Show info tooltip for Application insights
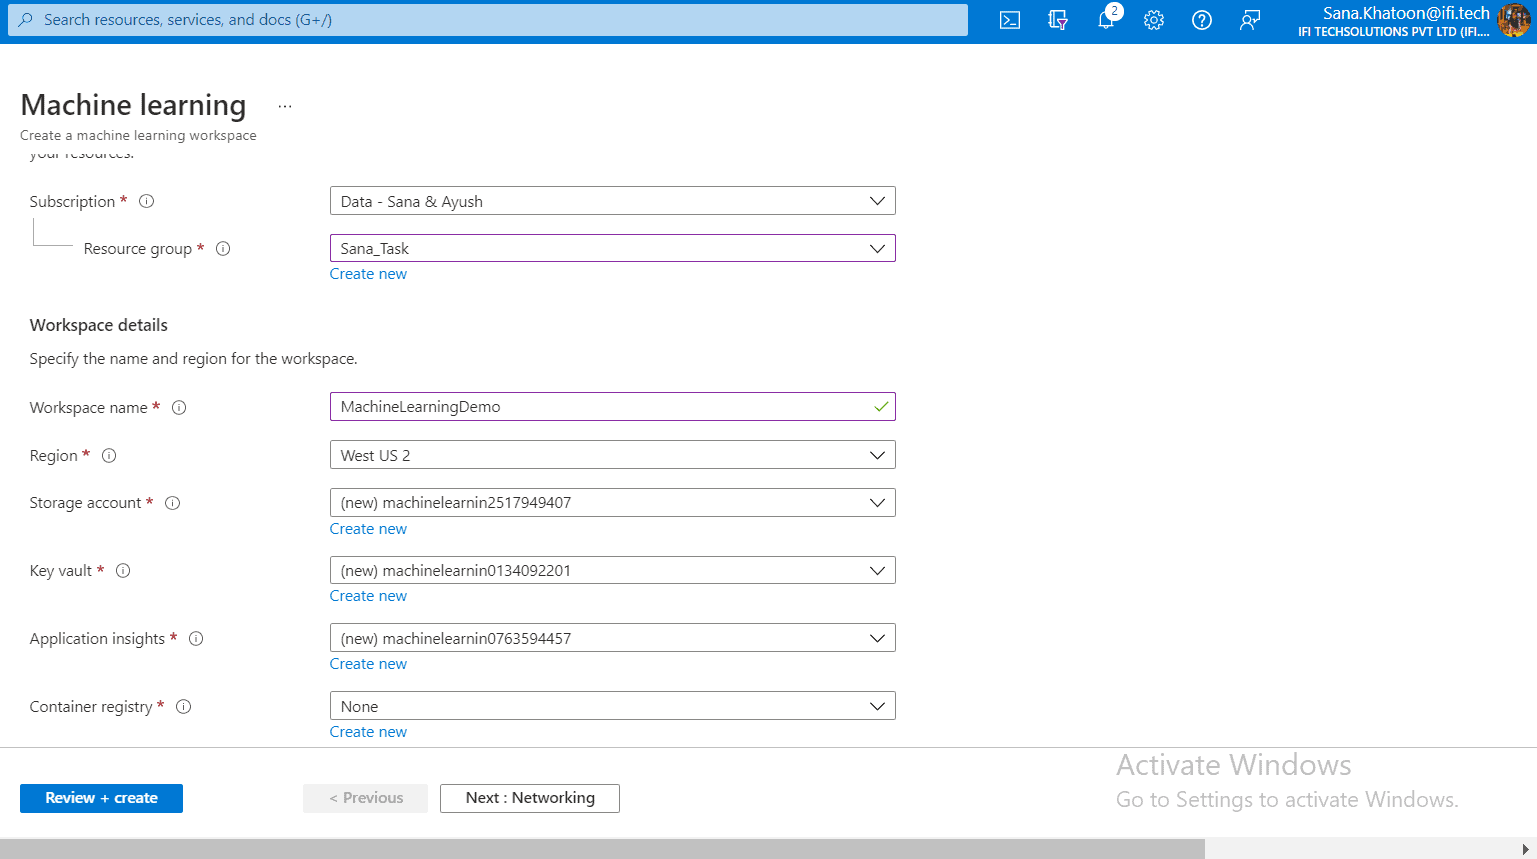 coord(196,639)
